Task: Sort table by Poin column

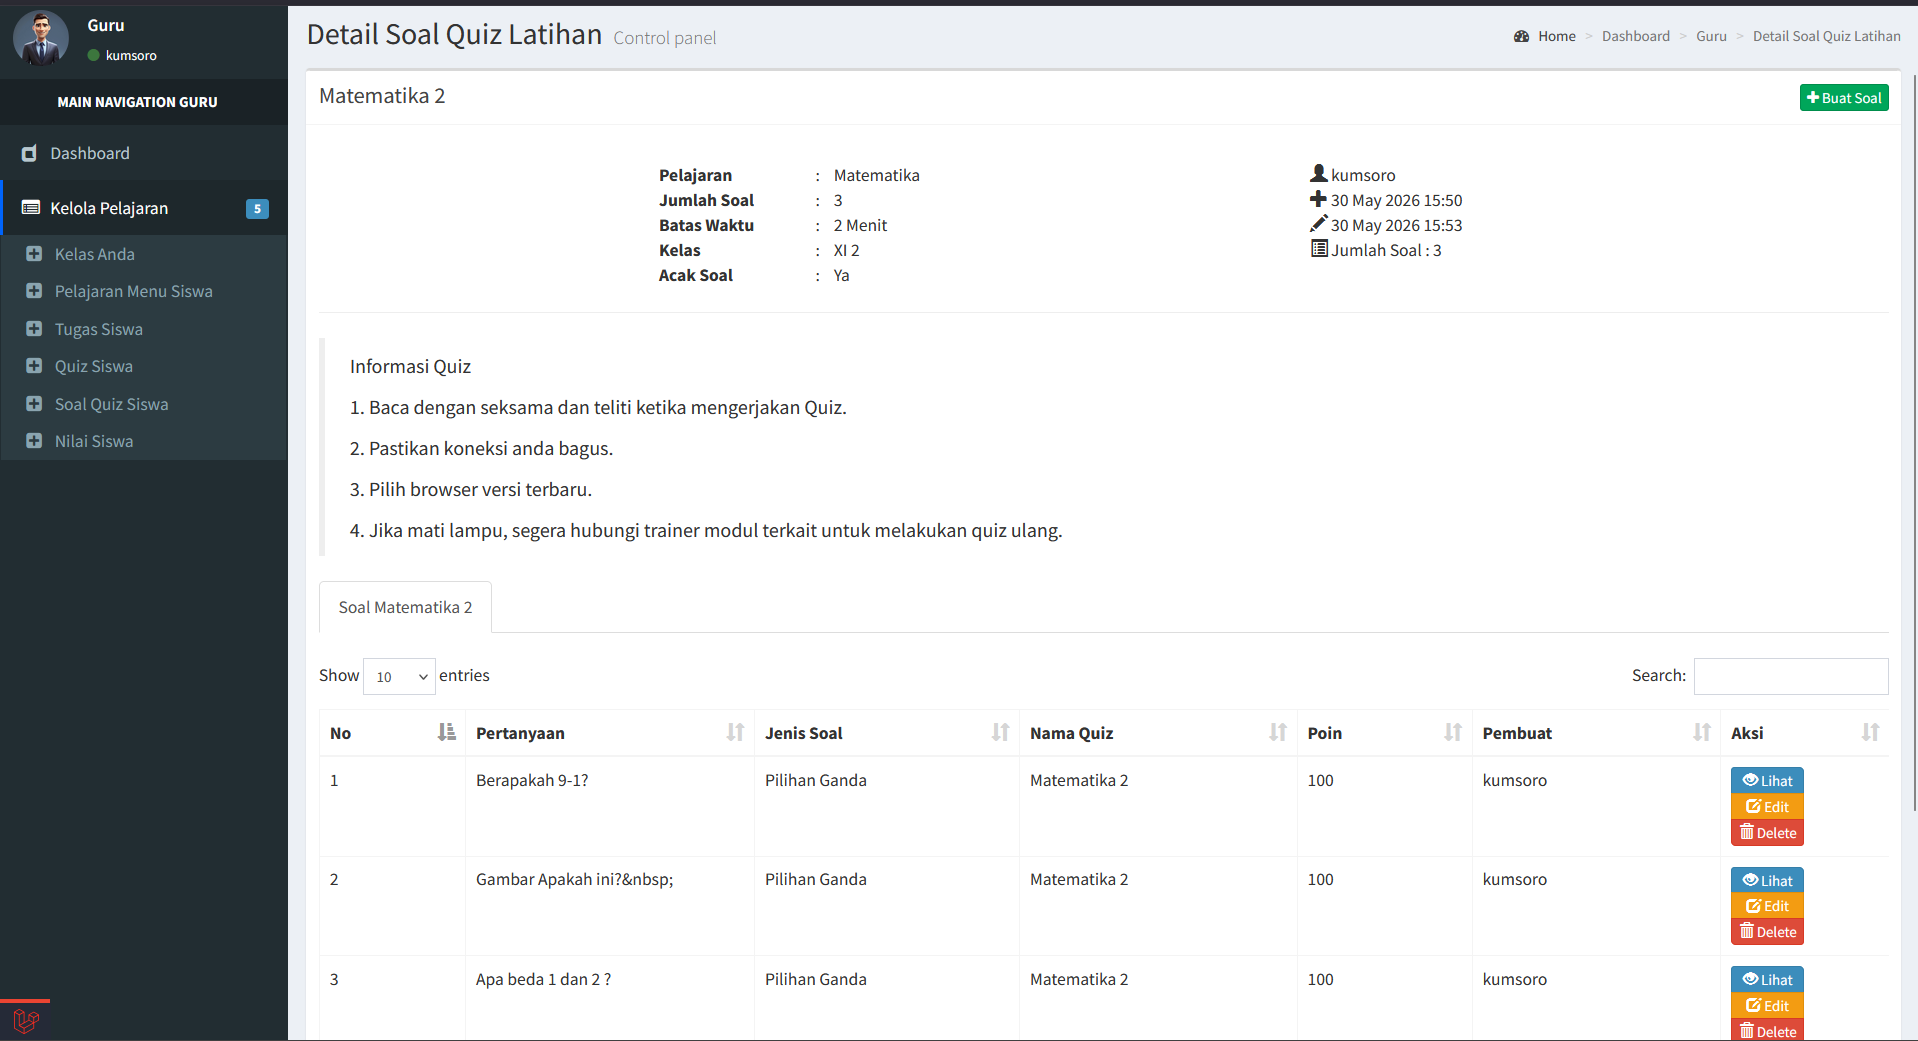Action: (x=1385, y=733)
